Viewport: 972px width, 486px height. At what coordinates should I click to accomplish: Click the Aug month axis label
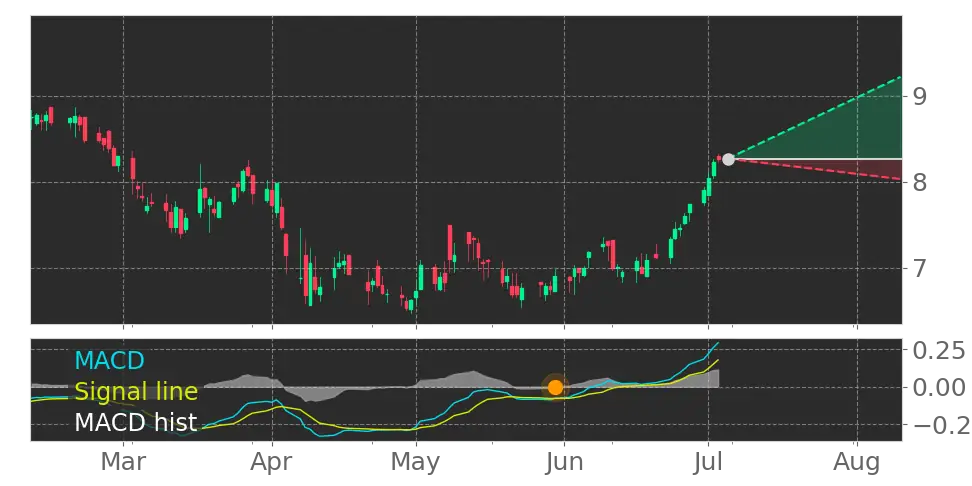tap(857, 463)
